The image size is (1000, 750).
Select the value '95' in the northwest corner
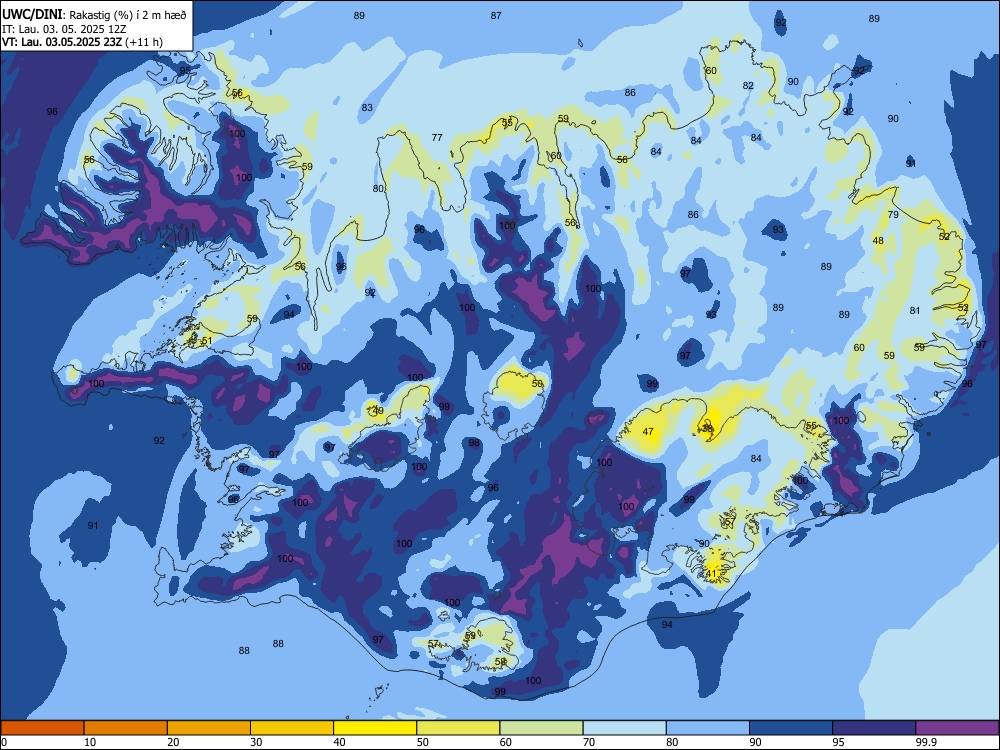coord(185,71)
